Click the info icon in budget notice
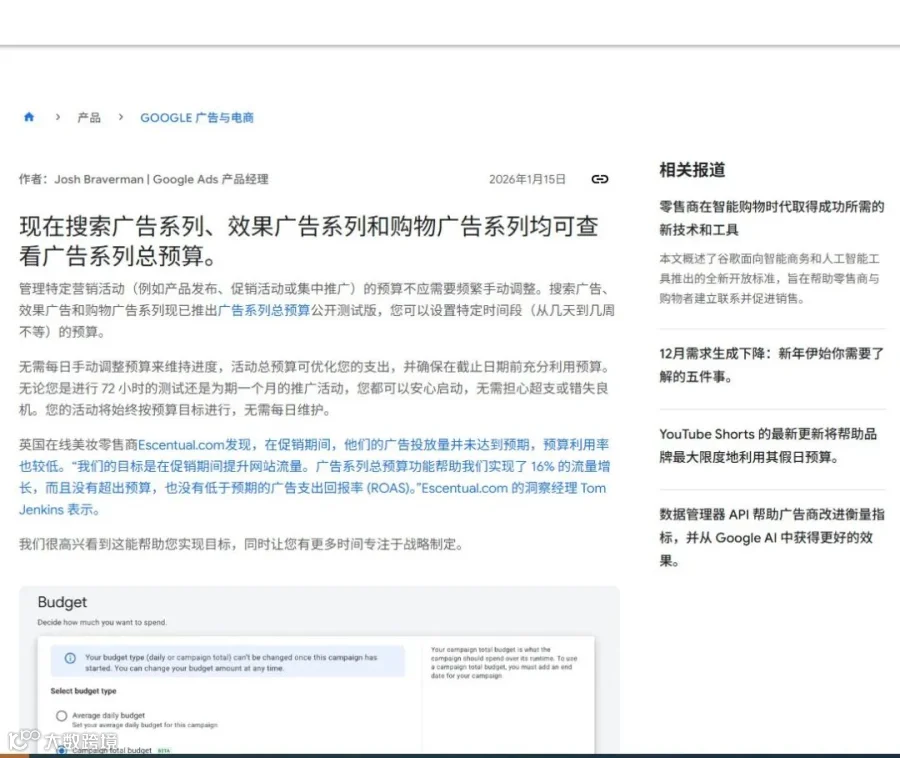Viewport: 900px width, 758px height. click(x=70, y=658)
